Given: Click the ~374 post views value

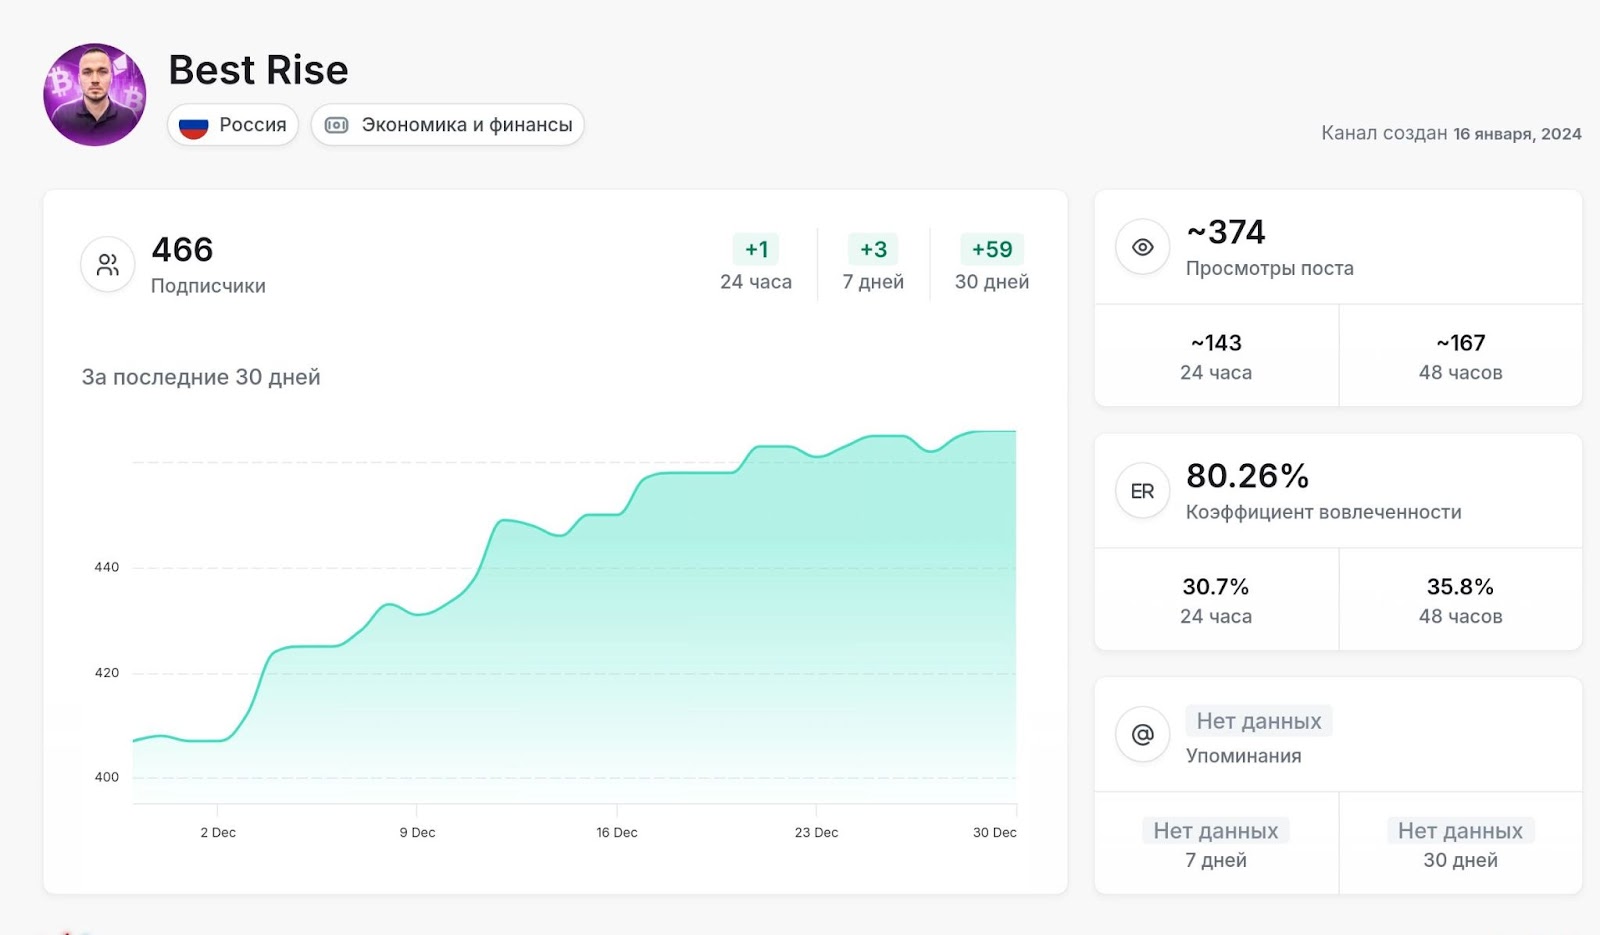Looking at the screenshot, I should [1226, 232].
